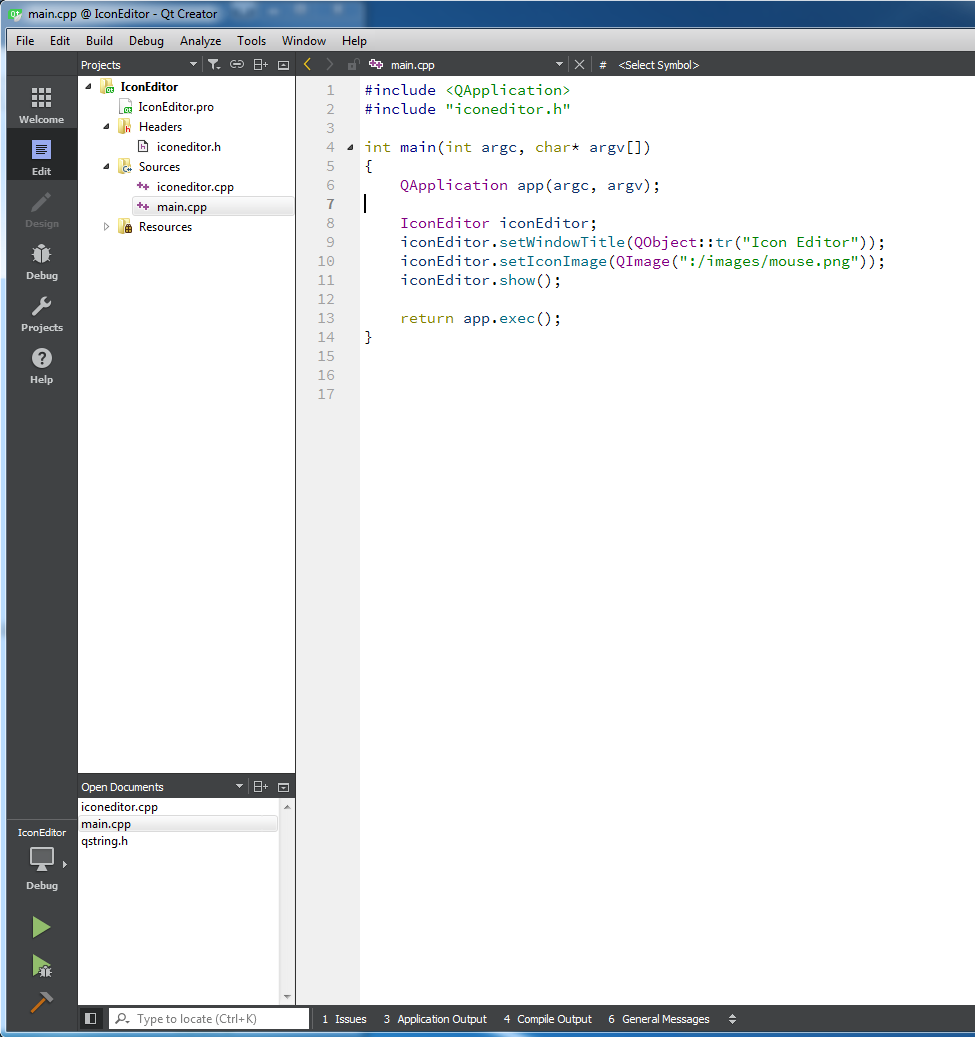Click the Type to locate search field
This screenshot has height=1037, width=975.
pos(210,1018)
